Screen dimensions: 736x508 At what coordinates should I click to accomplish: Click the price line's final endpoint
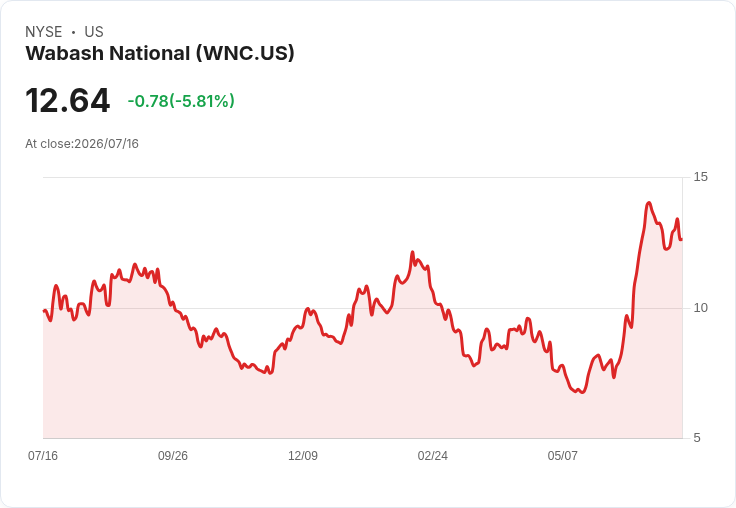click(x=682, y=239)
